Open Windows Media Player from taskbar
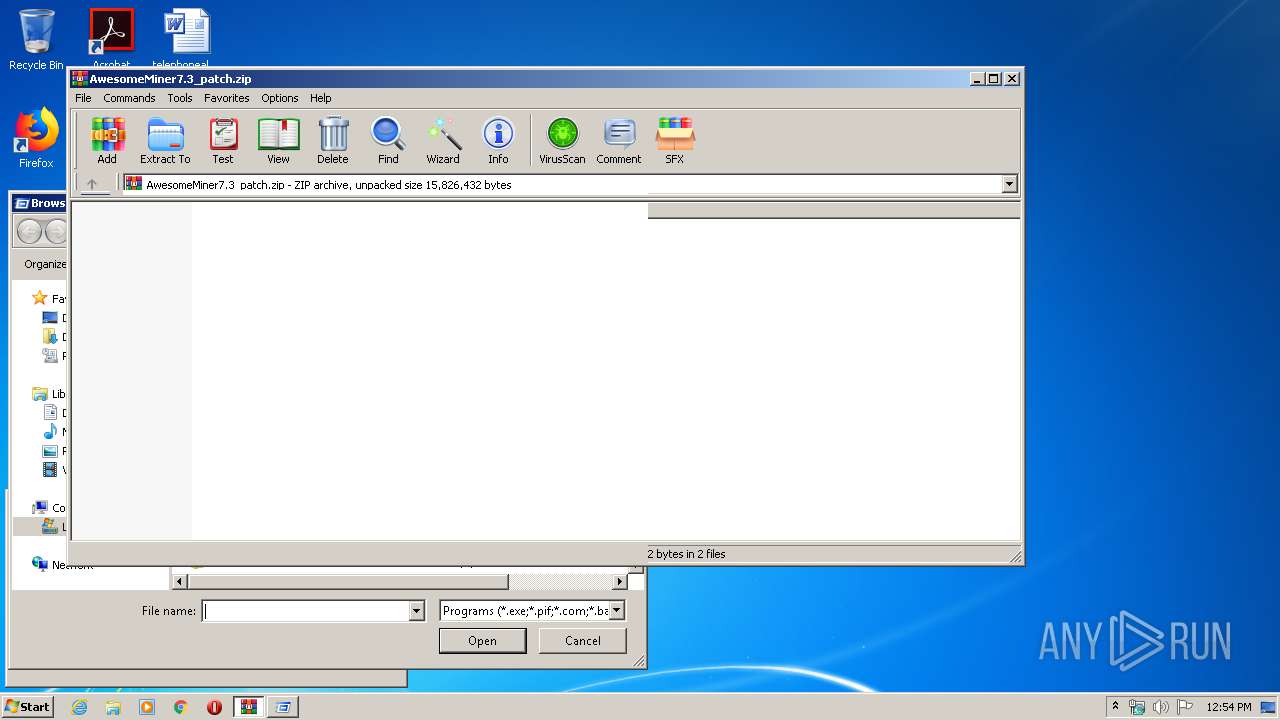The image size is (1280, 720). click(x=147, y=707)
